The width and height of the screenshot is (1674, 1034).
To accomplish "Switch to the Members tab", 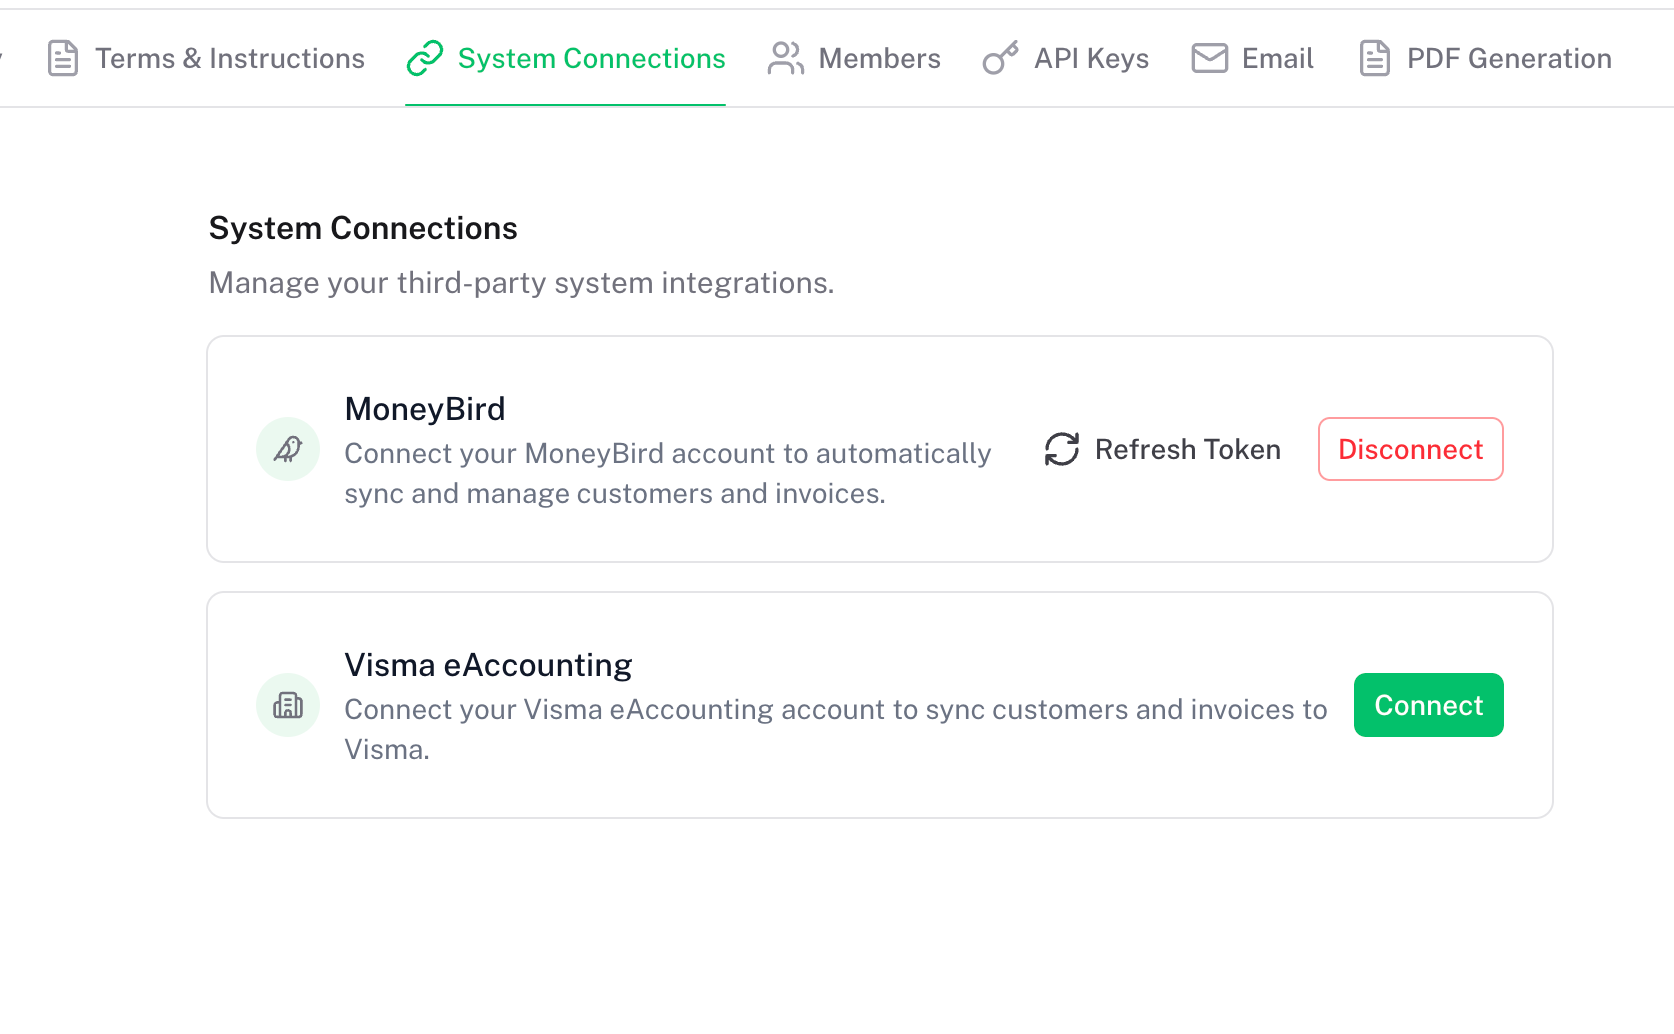I will coord(854,59).
